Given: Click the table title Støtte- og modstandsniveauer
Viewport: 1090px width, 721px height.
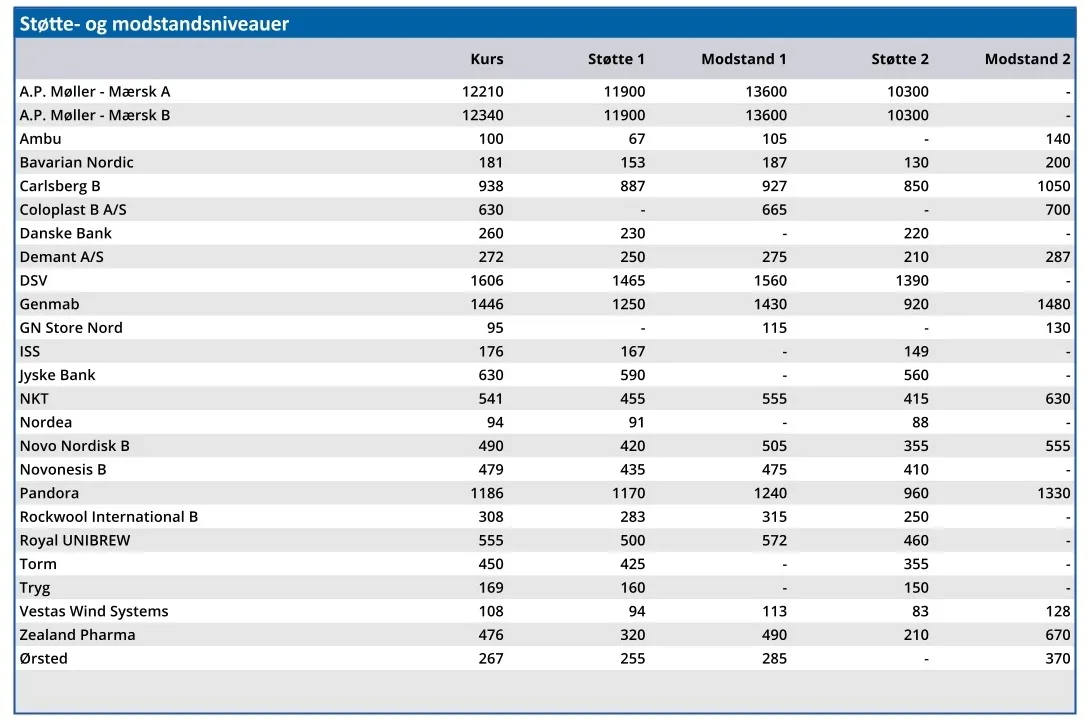Looking at the screenshot, I should pos(154,24).
